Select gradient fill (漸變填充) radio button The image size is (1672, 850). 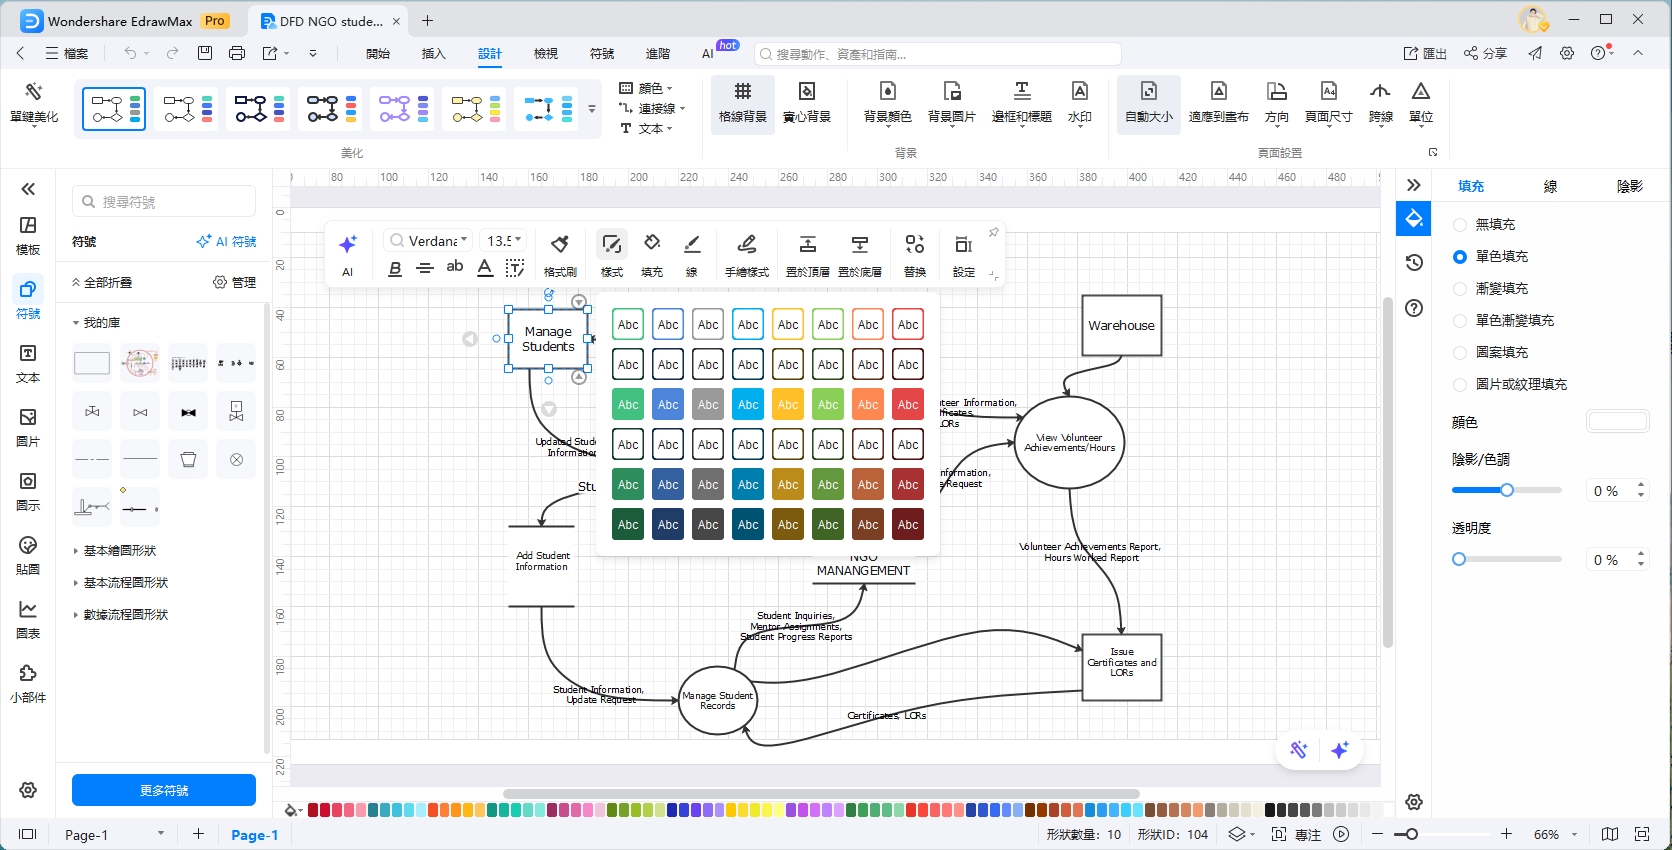point(1460,289)
